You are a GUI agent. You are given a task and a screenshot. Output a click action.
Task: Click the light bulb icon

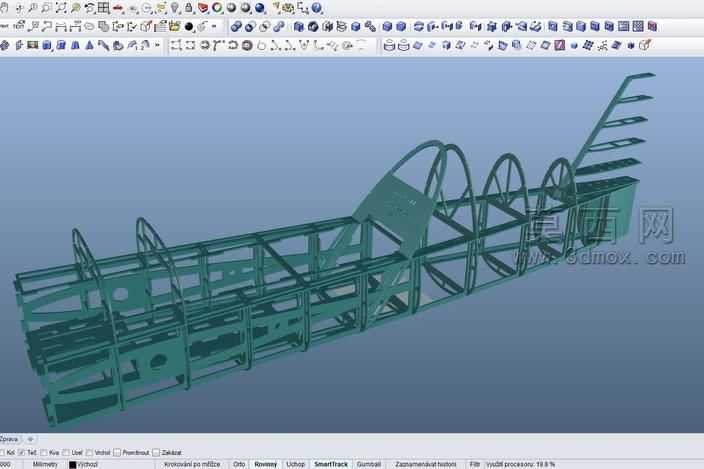174,8
